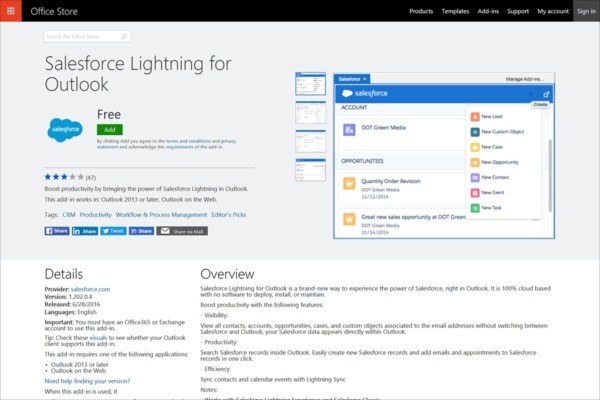Screen dimensions: 600x400
Task: Select the first screenshot thumbnail
Action: [310, 83]
